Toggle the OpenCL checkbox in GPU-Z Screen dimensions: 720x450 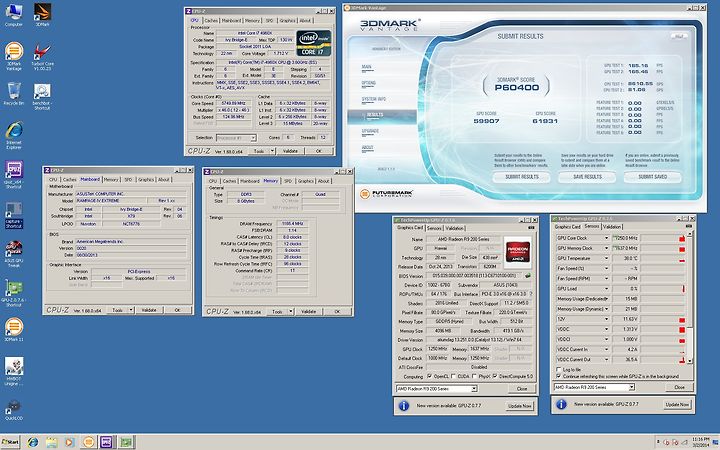[x=430, y=376]
